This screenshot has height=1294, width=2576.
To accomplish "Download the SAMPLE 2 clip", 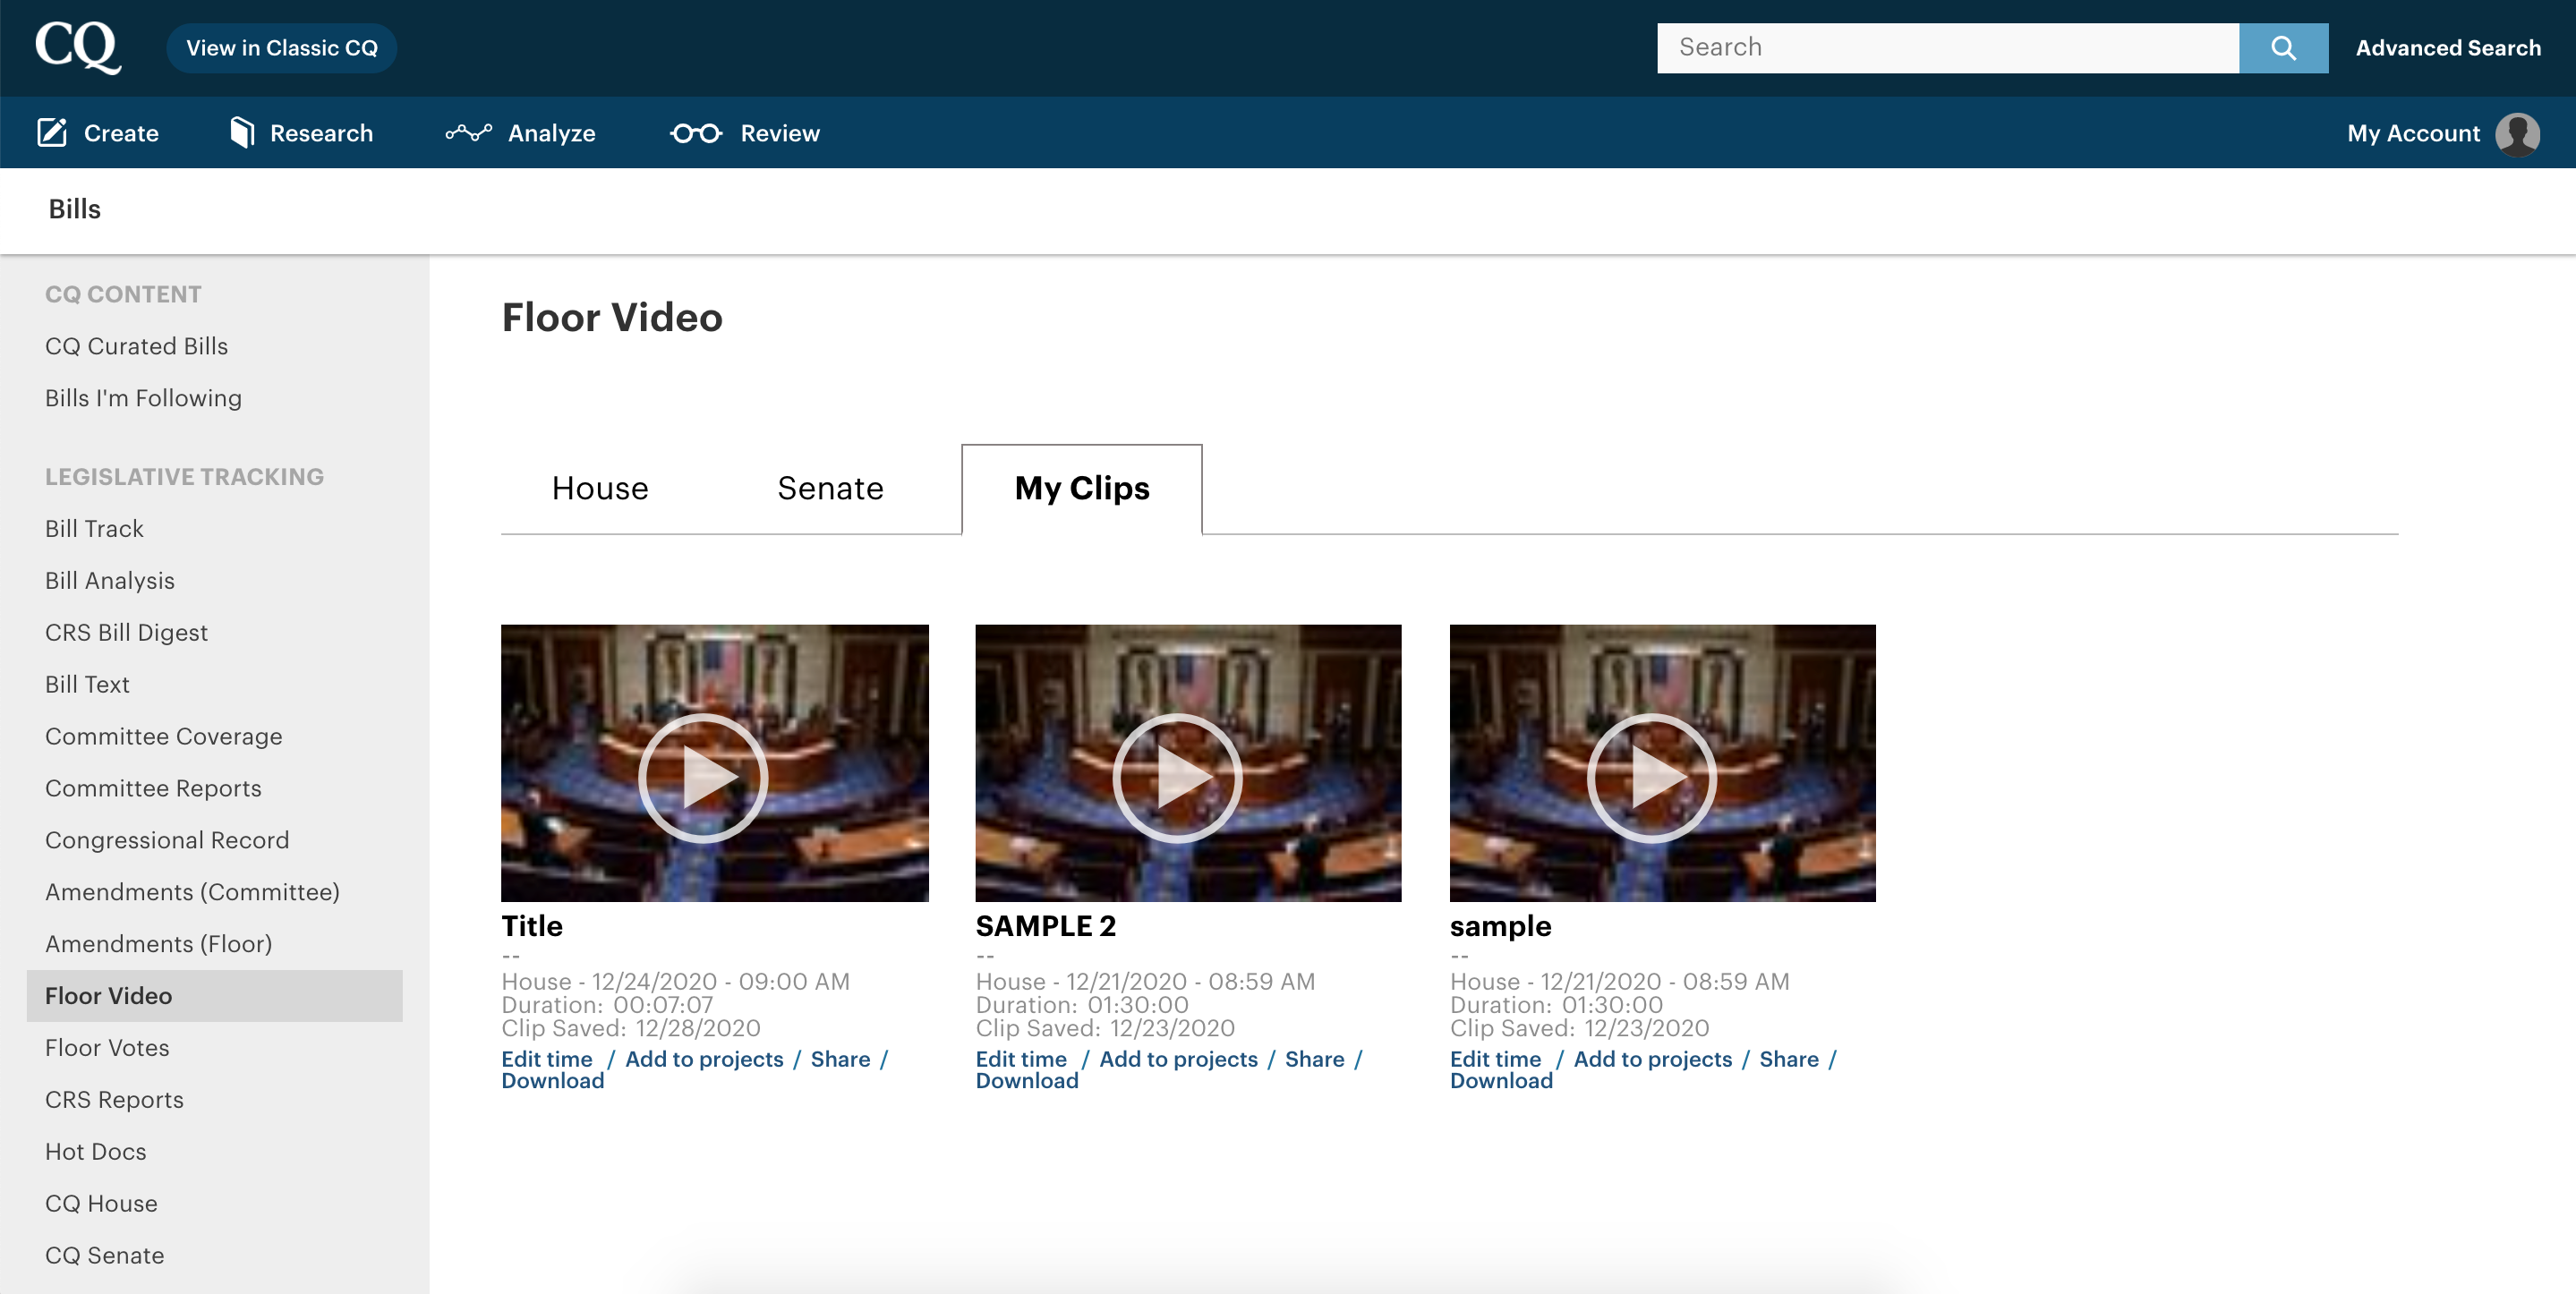I will (x=1027, y=1081).
